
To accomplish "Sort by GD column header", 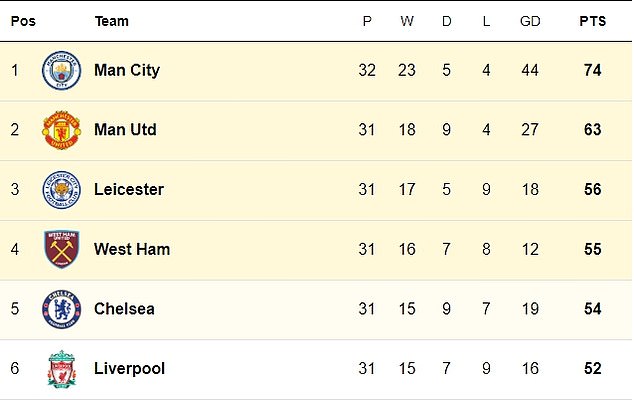I will (x=530, y=21).
